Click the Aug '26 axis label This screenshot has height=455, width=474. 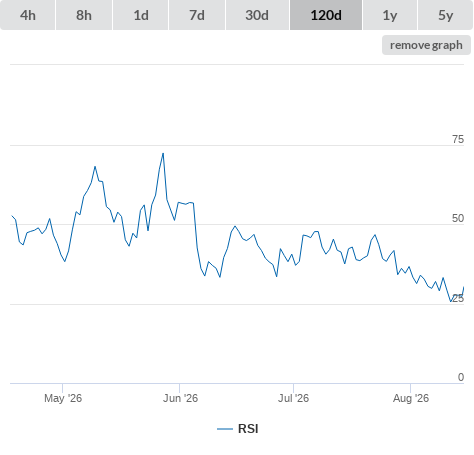tap(411, 398)
